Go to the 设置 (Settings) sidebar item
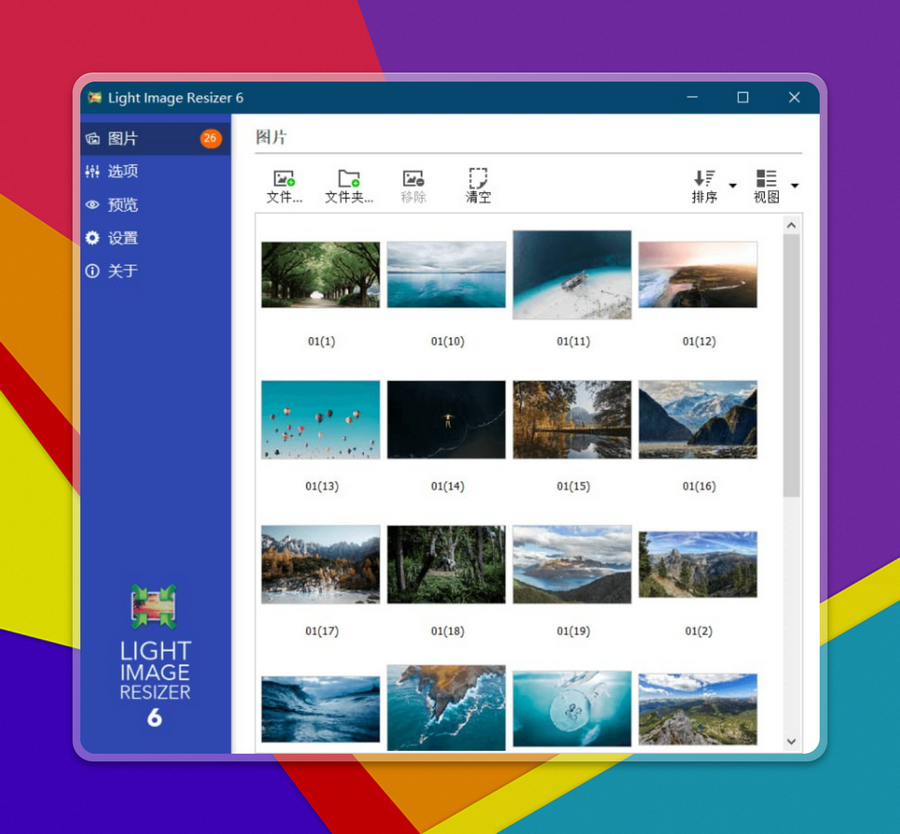Screen dimensions: 900x834 123,238
